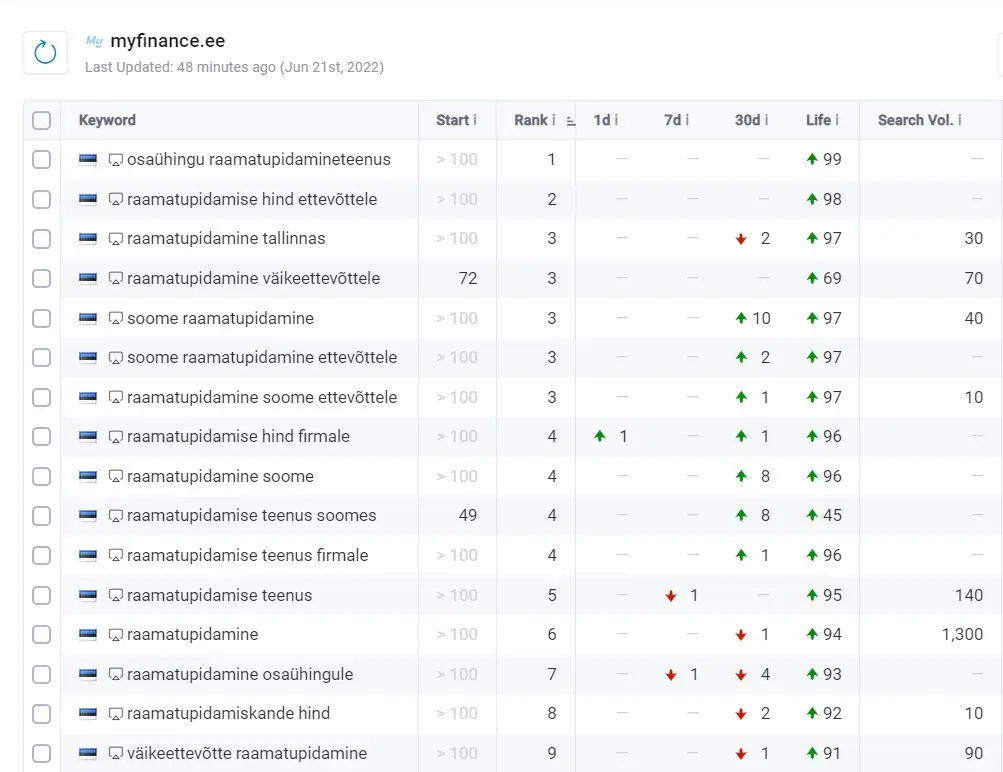The image size is (1003, 772).
Task: Select the checkbox for raamatupidamise teenus row
Action: (41, 596)
